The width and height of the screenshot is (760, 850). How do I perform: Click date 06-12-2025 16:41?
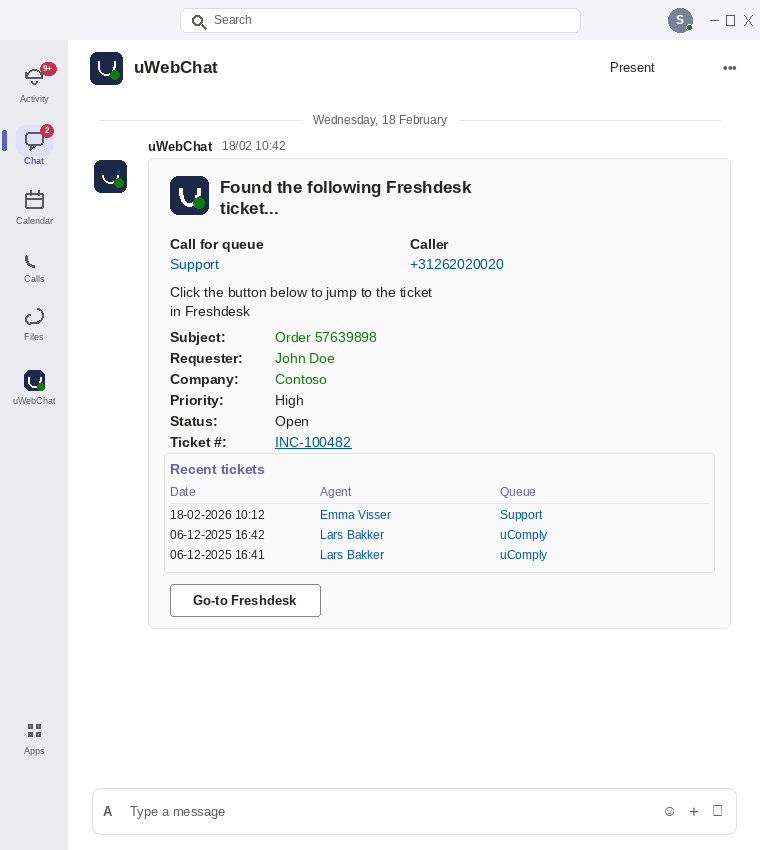pos(217,555)
